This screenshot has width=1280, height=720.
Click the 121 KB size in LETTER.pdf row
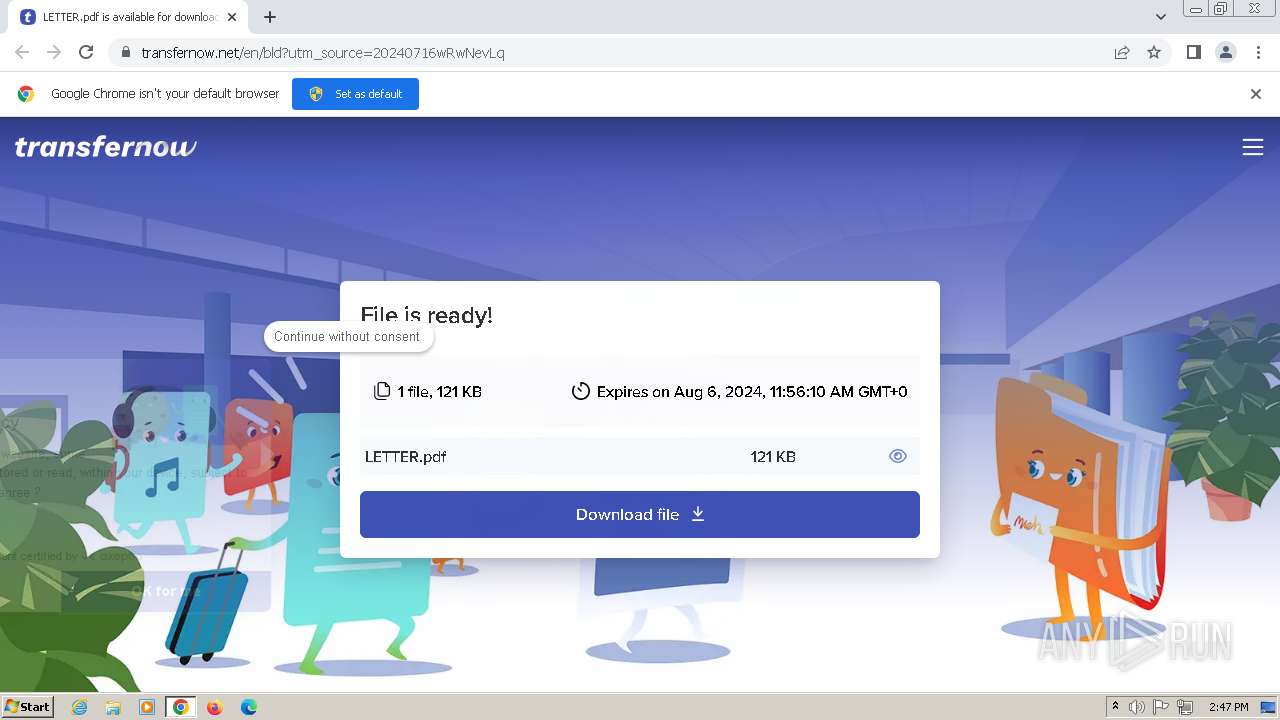(x=773, y=457)
